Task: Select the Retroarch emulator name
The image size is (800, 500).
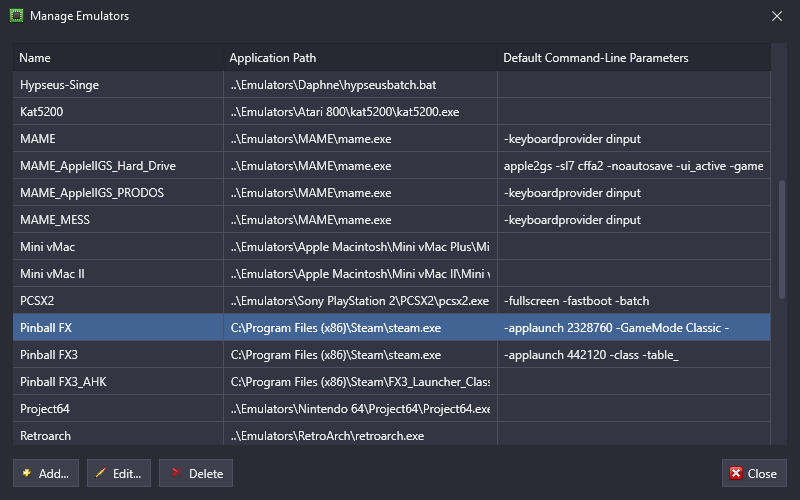Action: [45, 436]
